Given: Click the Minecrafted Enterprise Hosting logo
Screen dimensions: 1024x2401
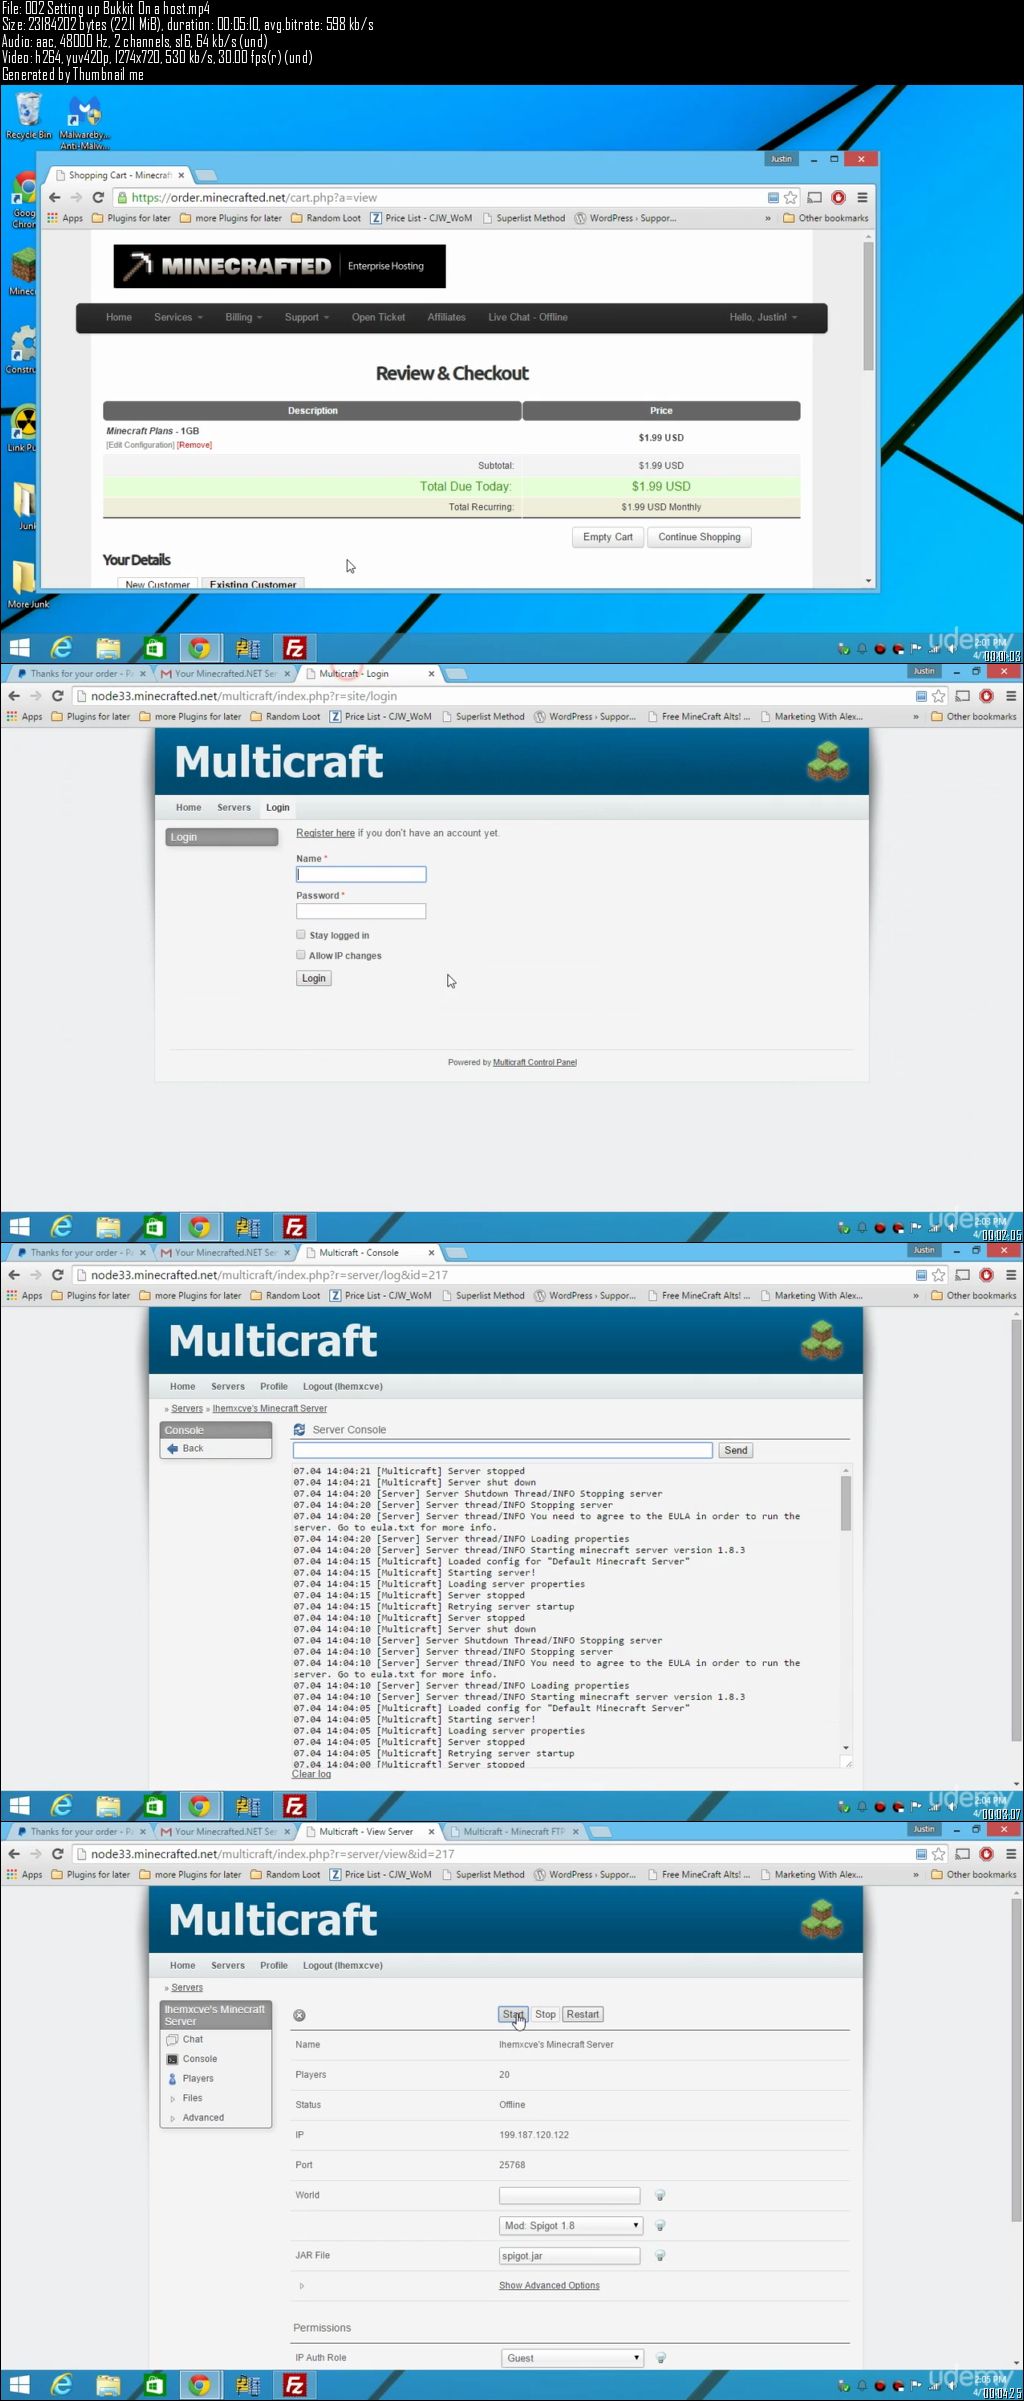Looking at the screenshot, I should (x=279, y=266).
